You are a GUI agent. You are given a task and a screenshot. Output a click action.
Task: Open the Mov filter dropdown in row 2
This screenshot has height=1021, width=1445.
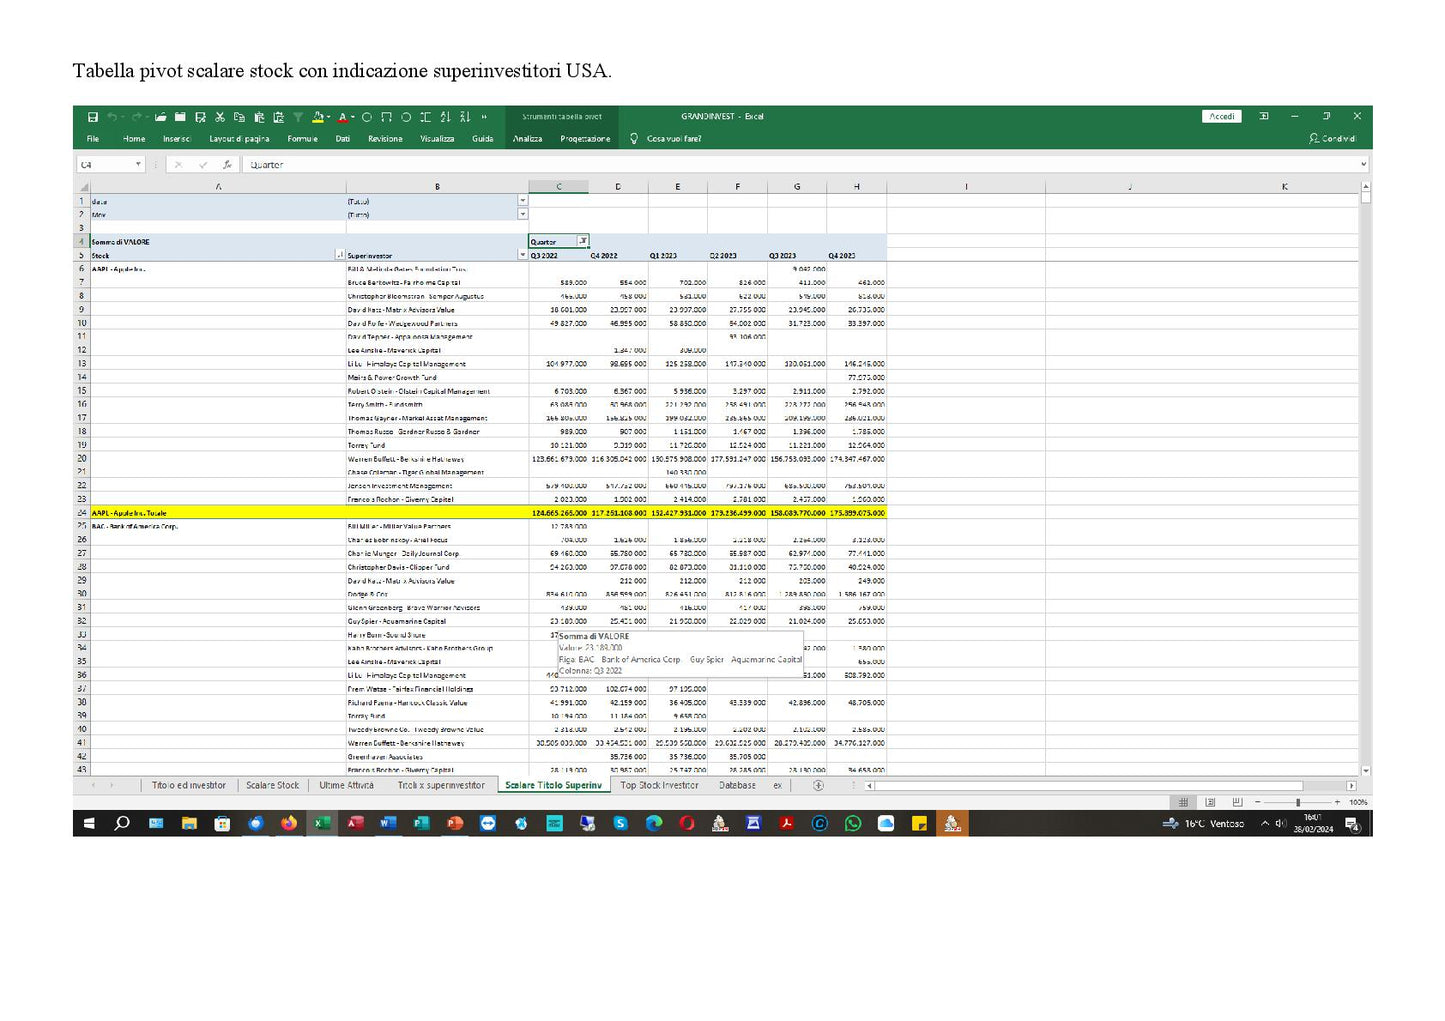[522, 214]
